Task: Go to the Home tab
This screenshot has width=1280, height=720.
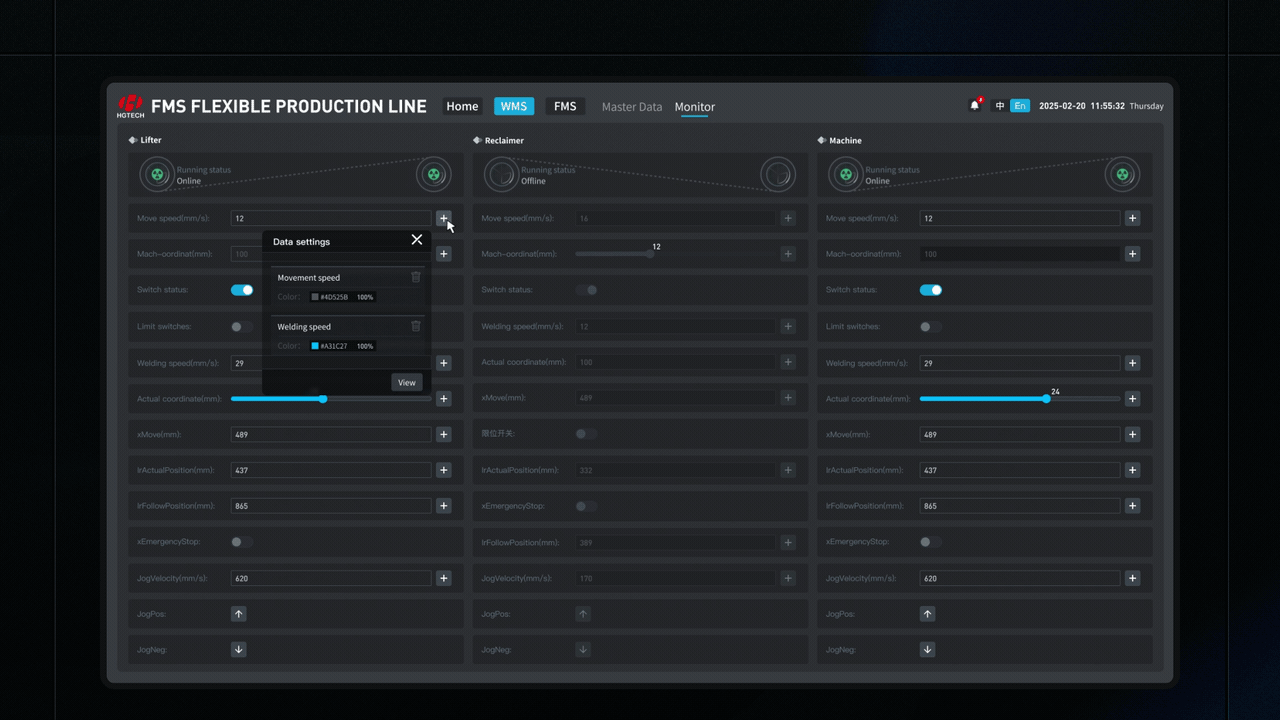Action: [462, 106]
